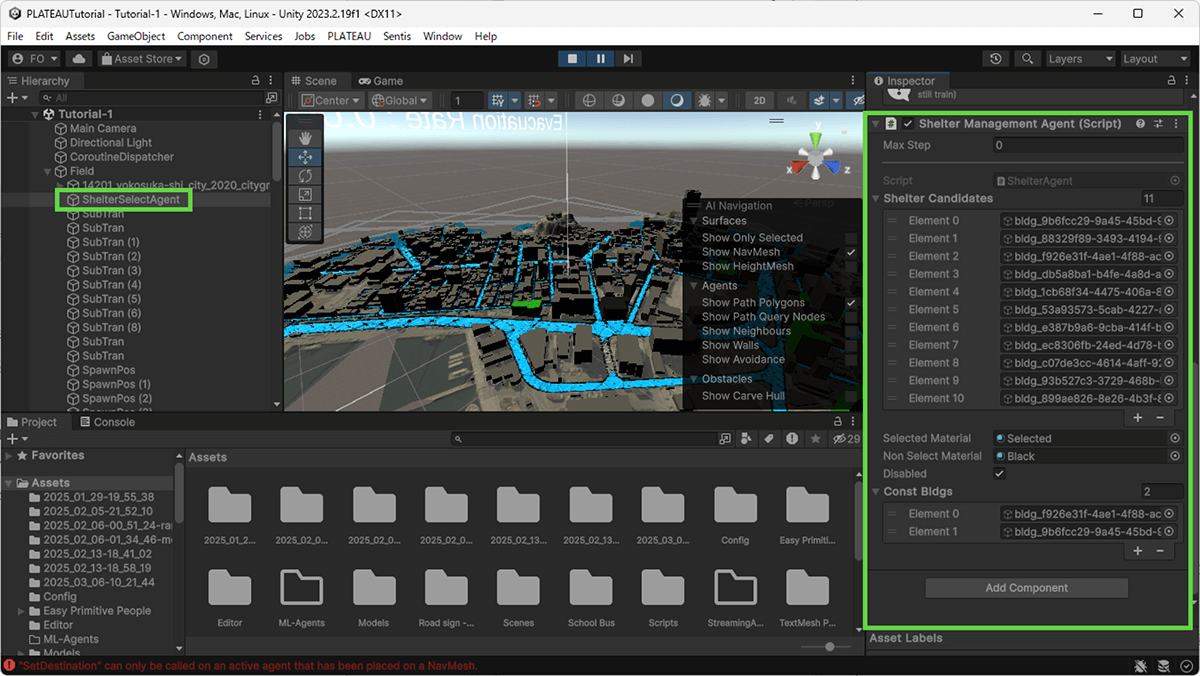Toggle the Disabled checkbox
1200x676 pixels.
point(999,474)
